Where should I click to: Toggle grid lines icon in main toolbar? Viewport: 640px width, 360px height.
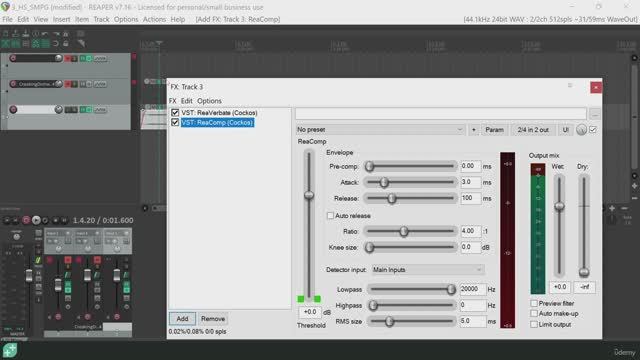(x=45, y=43)
